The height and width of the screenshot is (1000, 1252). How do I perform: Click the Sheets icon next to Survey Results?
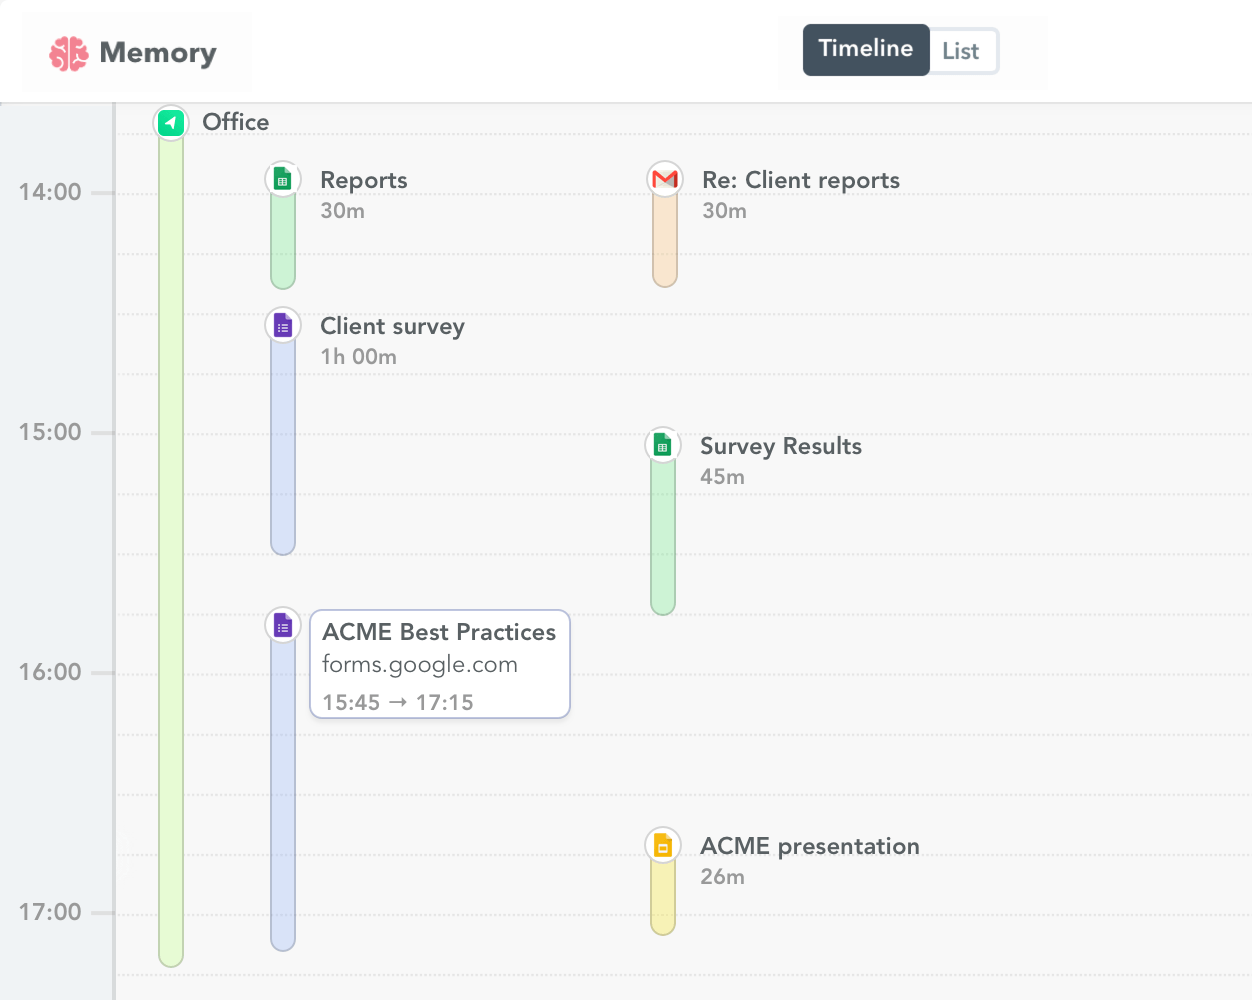pyautogui.click(x=662, y=444)
